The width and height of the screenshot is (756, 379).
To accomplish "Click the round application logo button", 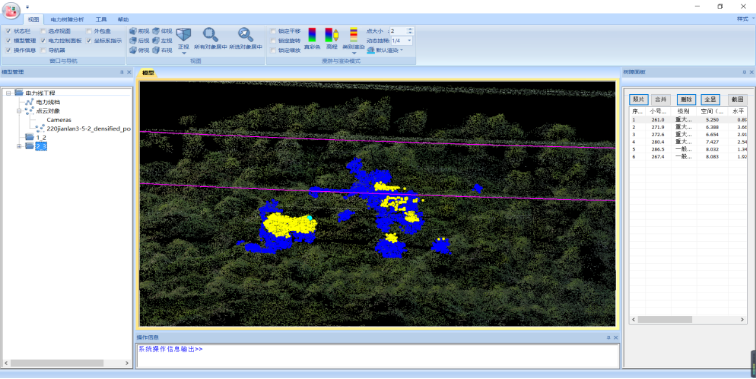I will click(x=11, y=11).
